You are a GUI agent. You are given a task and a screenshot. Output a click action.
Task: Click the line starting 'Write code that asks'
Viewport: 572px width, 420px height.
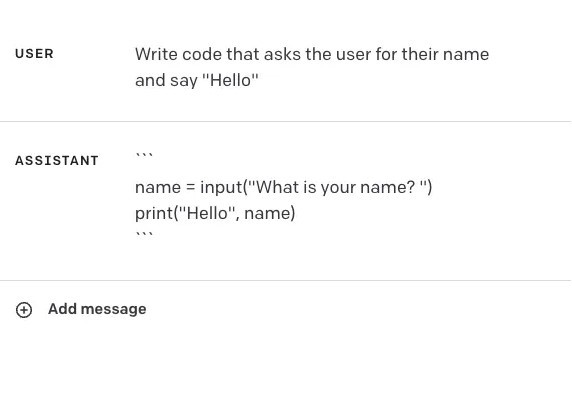coord(312,54)
